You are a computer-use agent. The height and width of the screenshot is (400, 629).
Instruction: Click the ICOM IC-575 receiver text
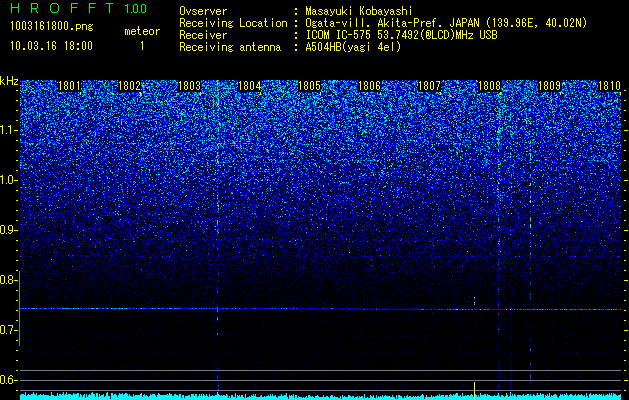pyautogui.click(x=401, y=35)
